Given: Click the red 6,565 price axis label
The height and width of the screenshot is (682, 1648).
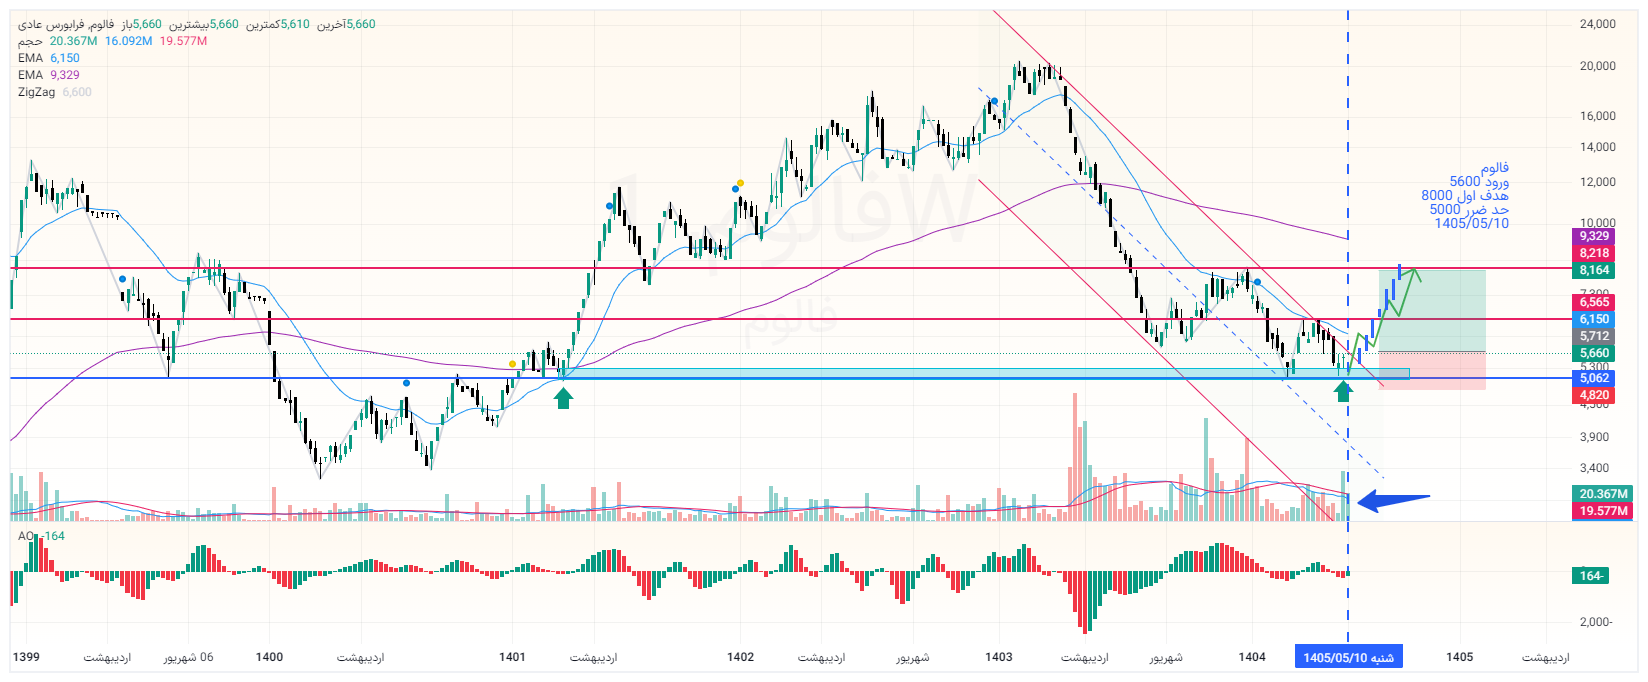Looking at the screenshot, I should pos(1594,302).
